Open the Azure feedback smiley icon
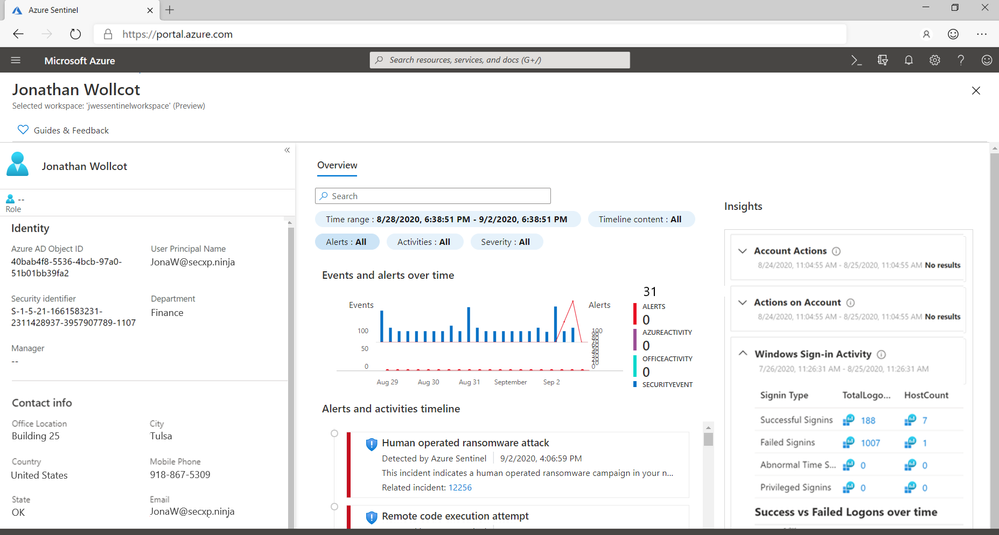This screenshot has height=535, width=999. (987, 61)
